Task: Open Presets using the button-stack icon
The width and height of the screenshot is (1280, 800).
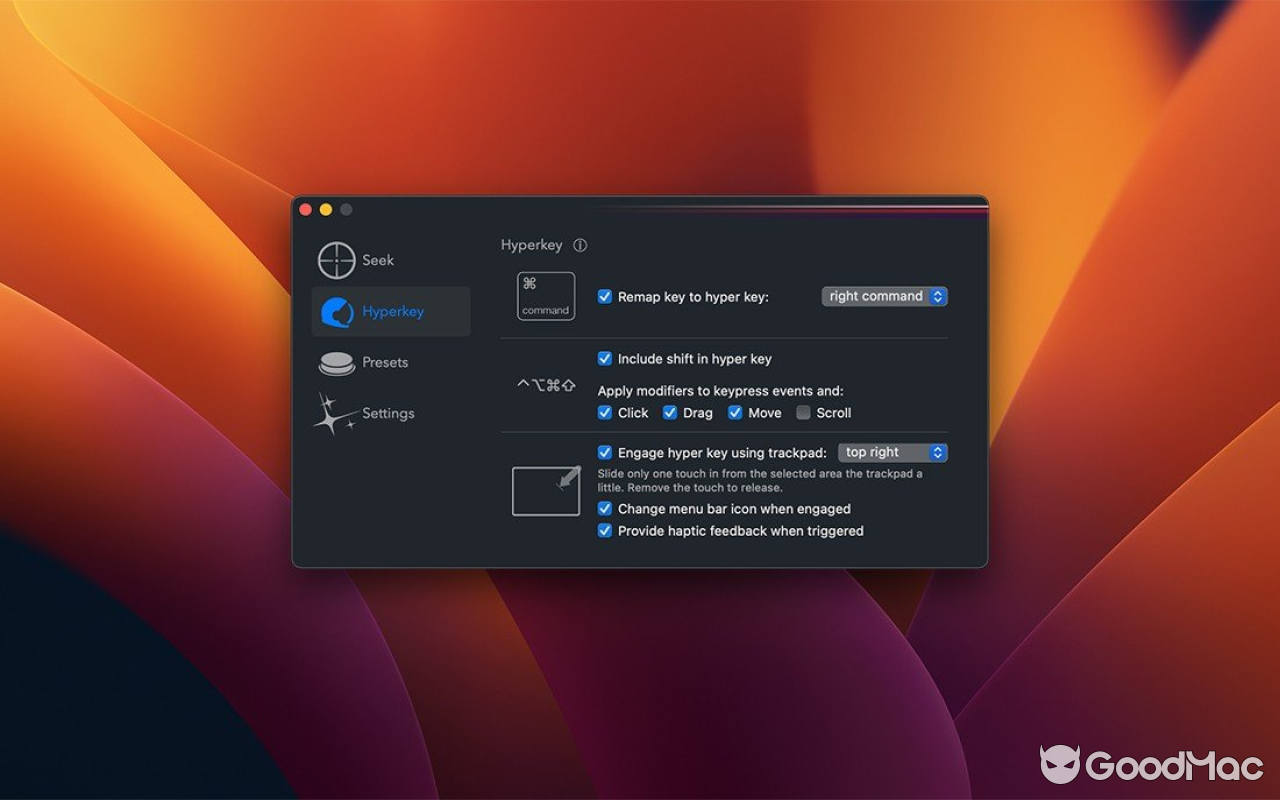Action: pos(337,362)
